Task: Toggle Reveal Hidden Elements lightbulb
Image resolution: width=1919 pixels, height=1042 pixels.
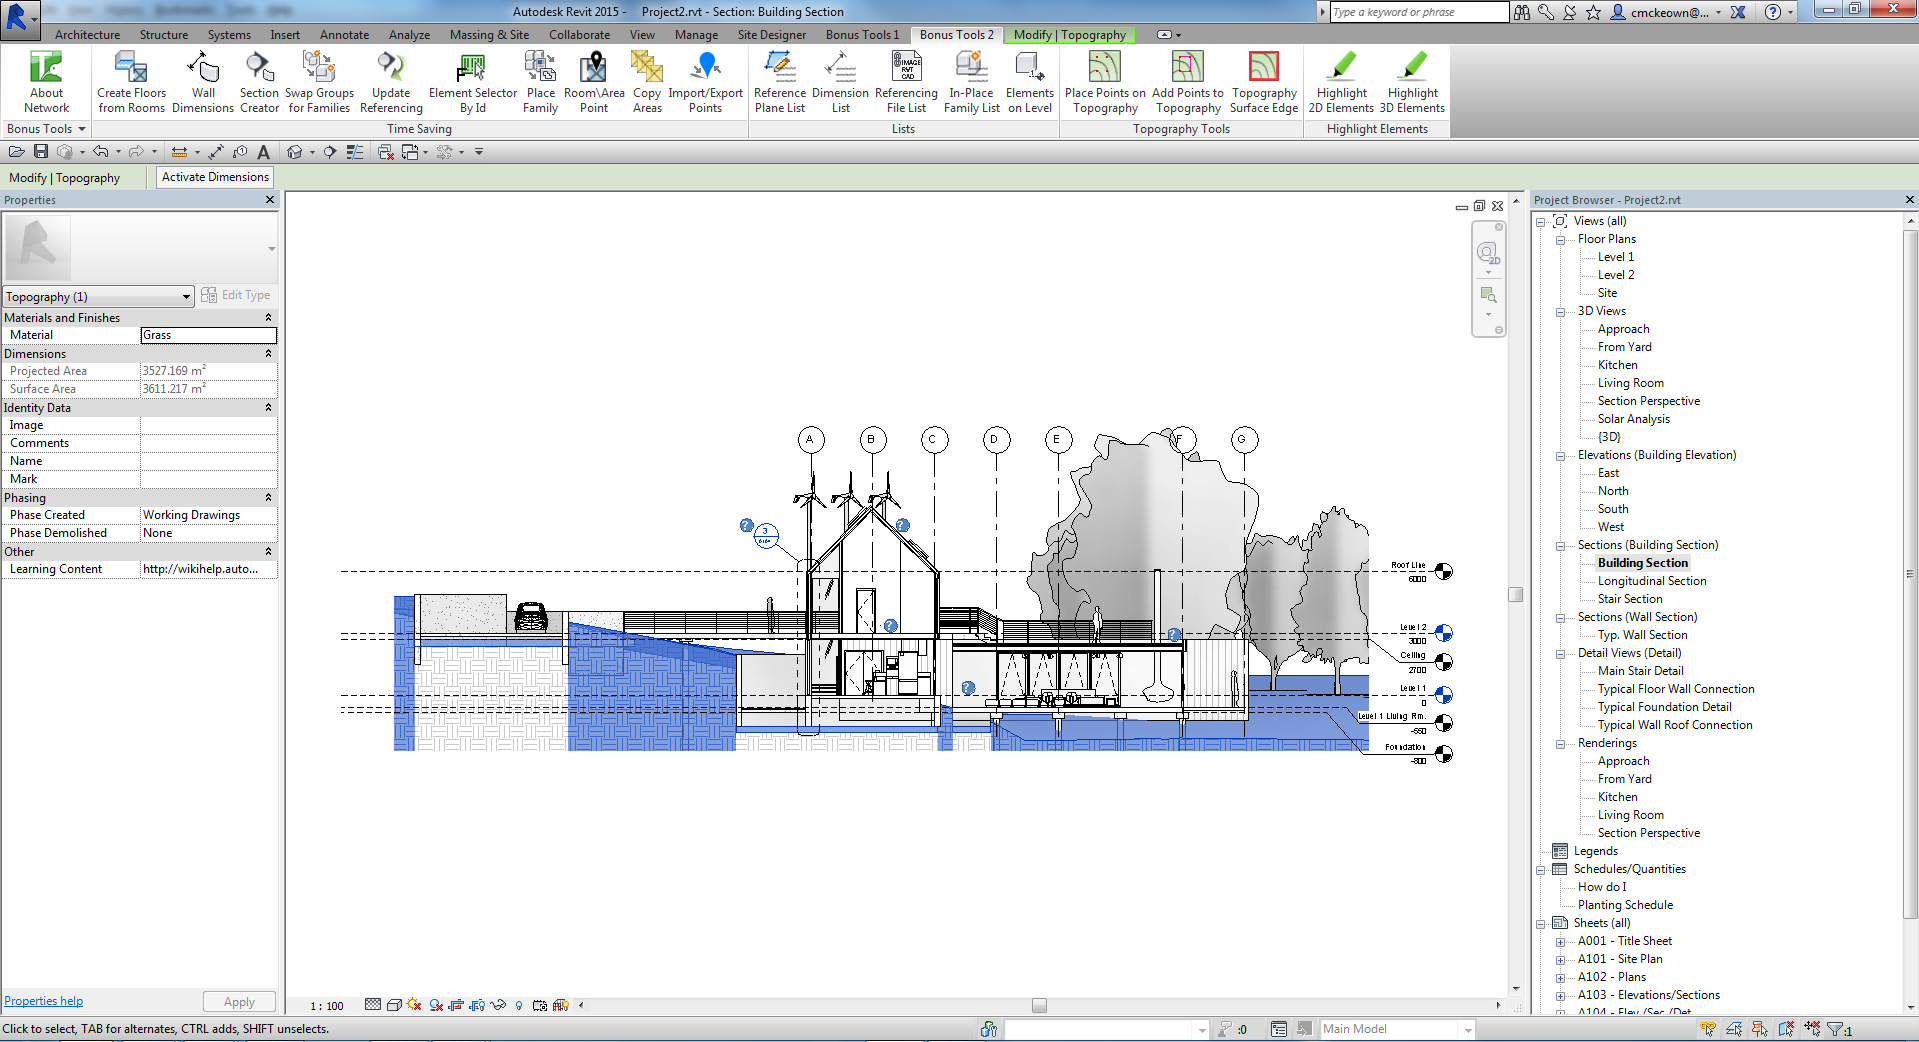Action: (519, 1006)
